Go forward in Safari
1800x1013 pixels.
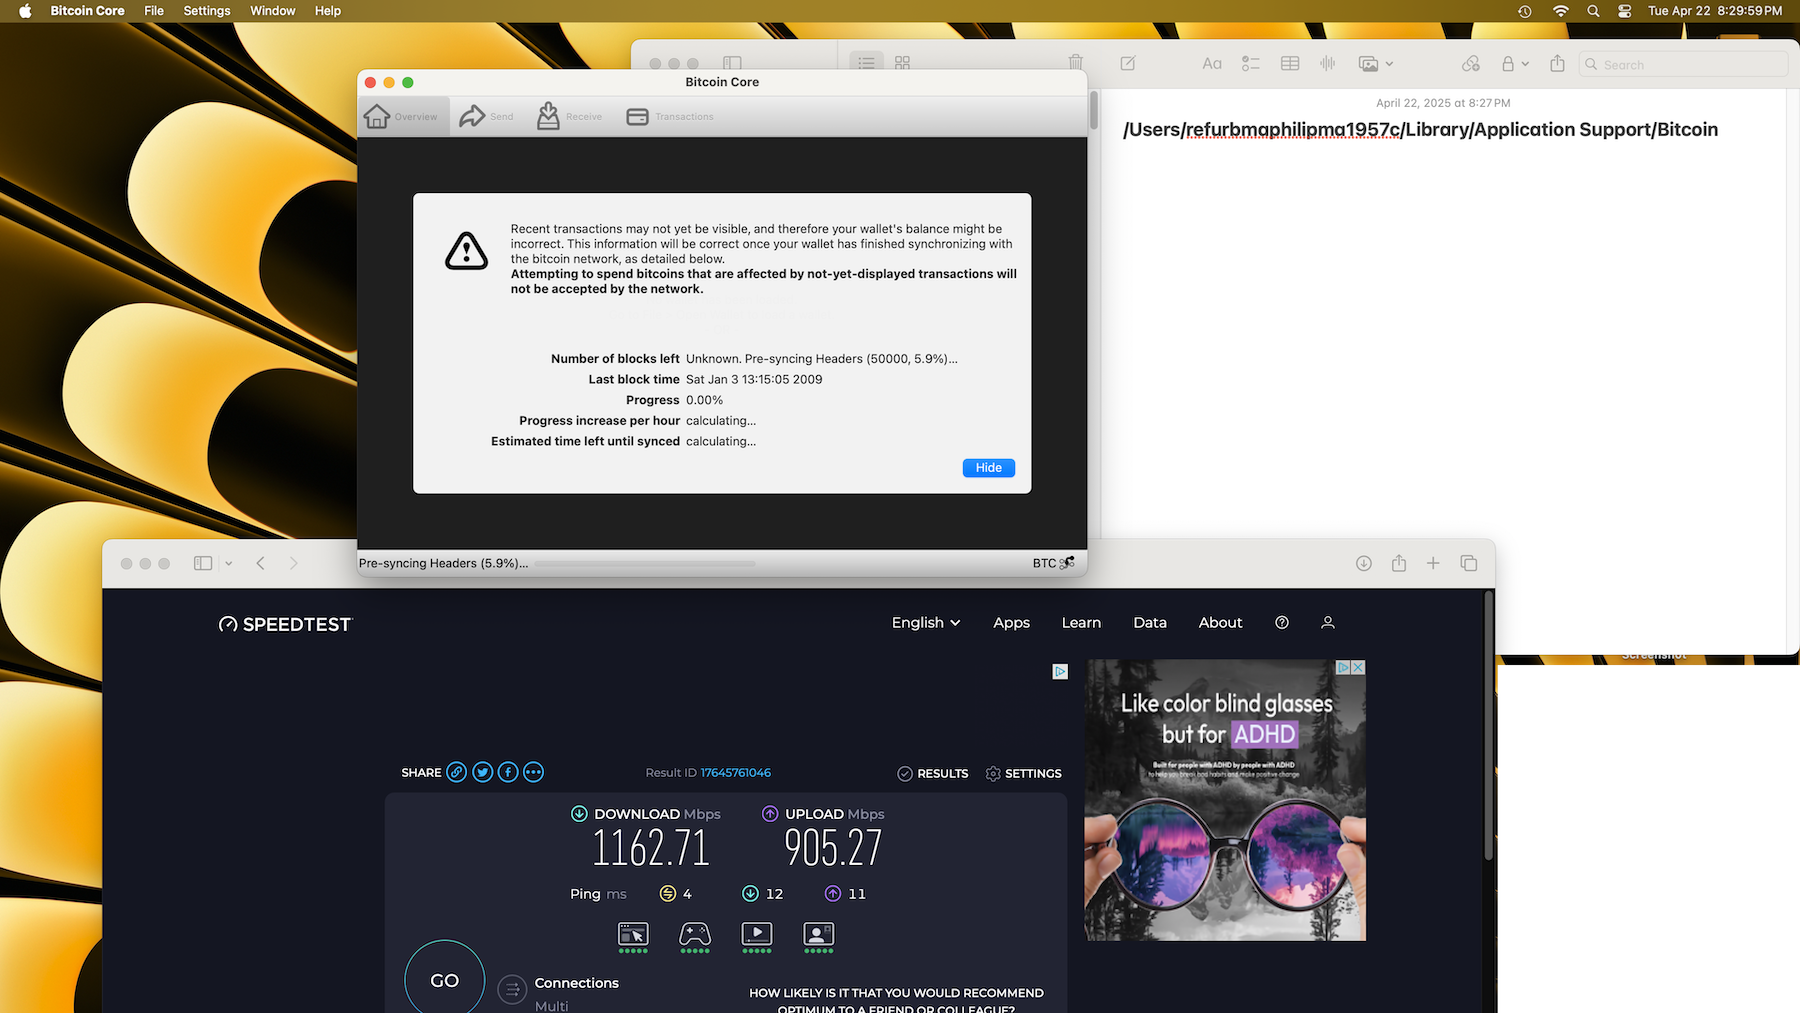click(293, 563)
